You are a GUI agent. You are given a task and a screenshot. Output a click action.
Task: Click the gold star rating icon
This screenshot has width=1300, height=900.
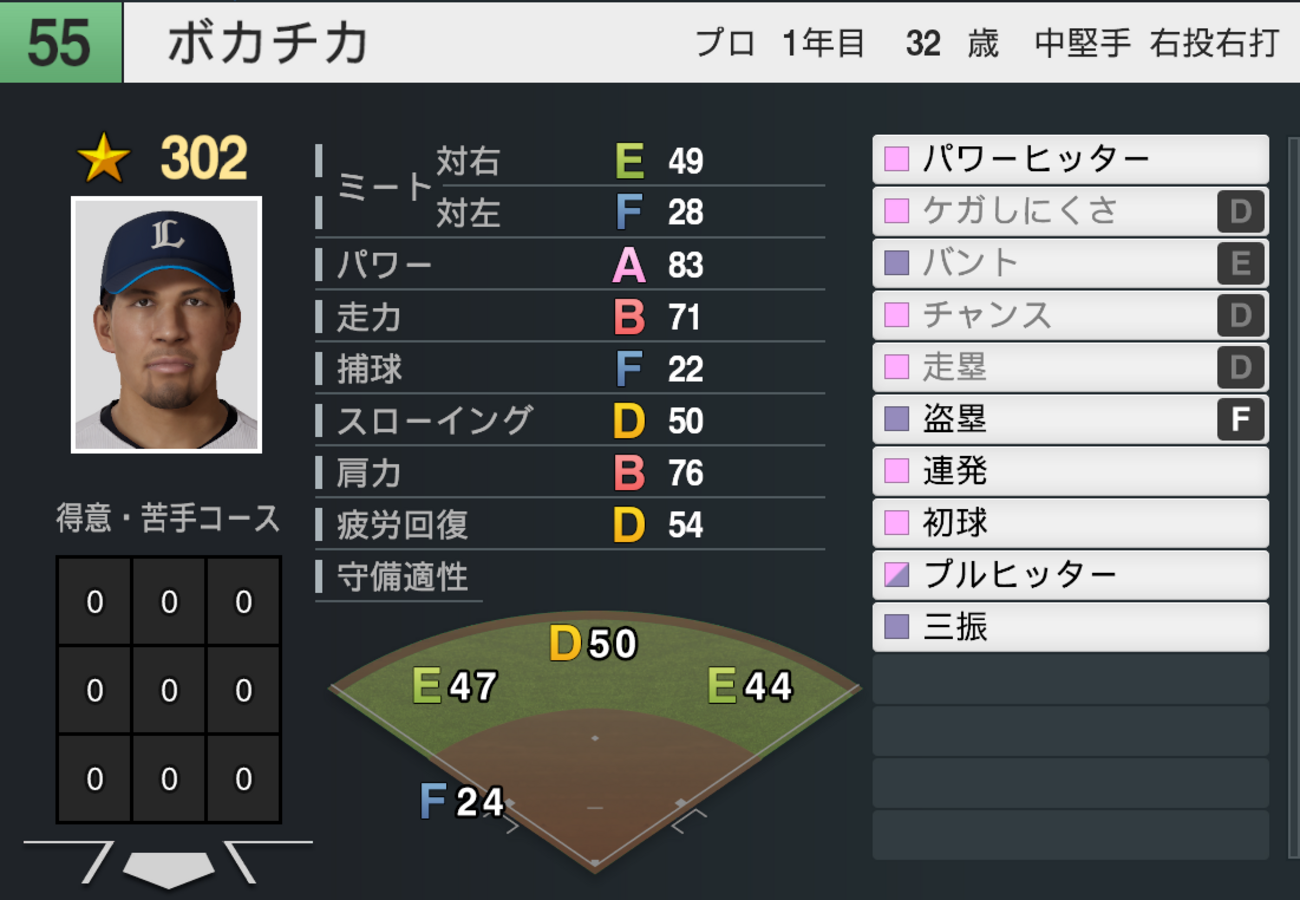pyautogui.click(x=104, y=160)
